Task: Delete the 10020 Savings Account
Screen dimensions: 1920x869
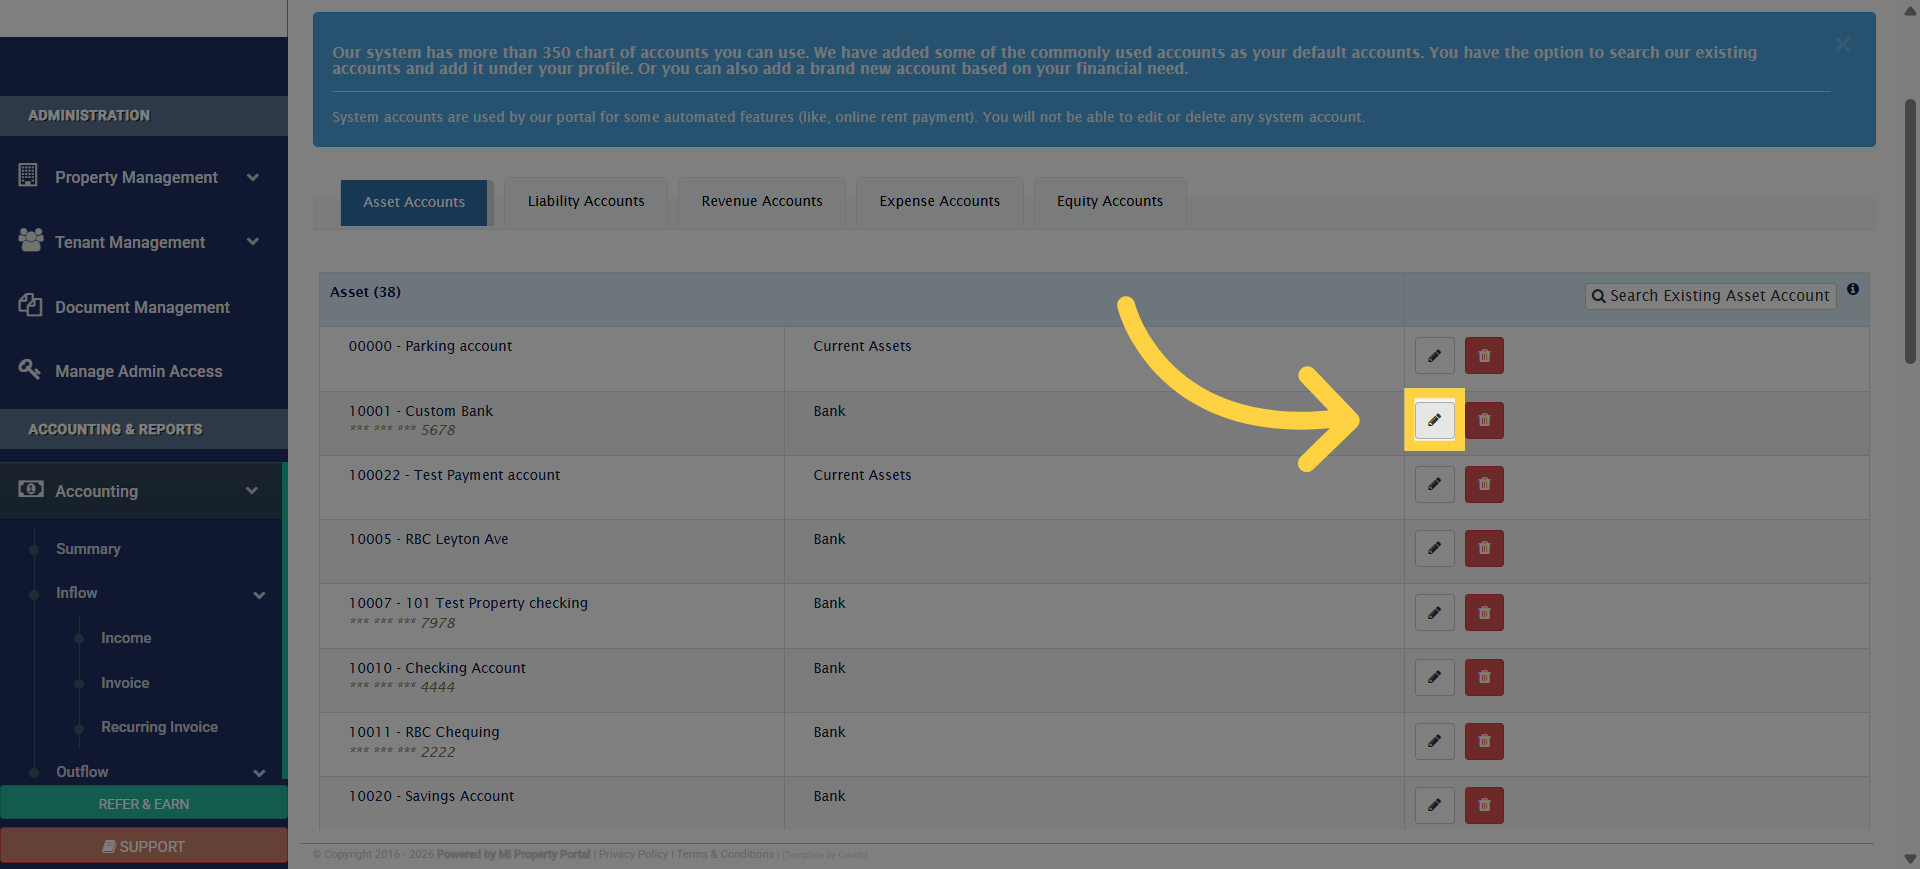Action: [x=1484, y=805]
